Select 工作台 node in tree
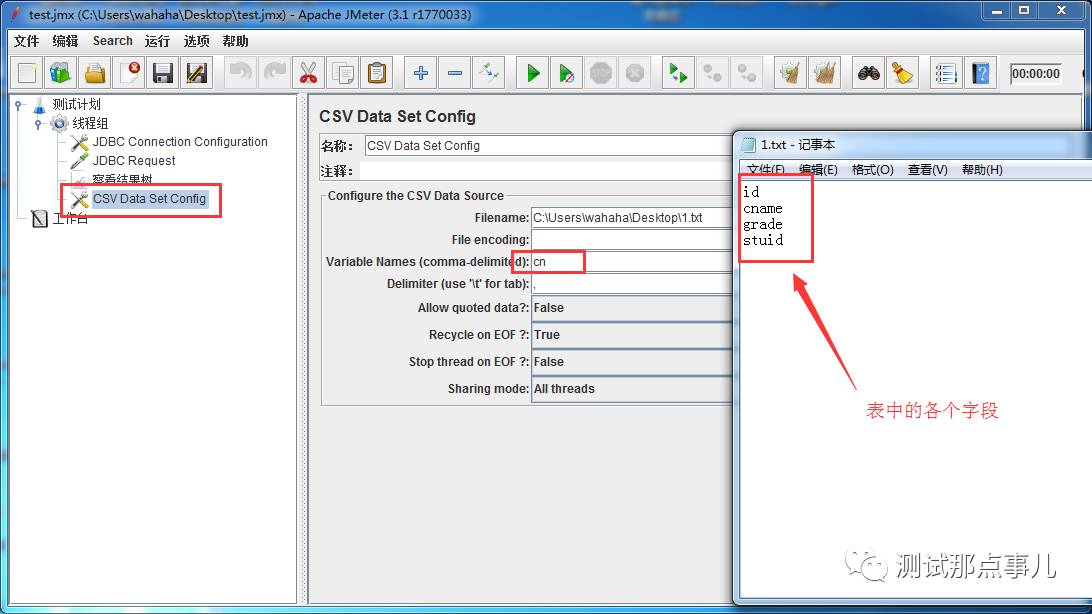1092x614 pixels. (x=70, y=219)
